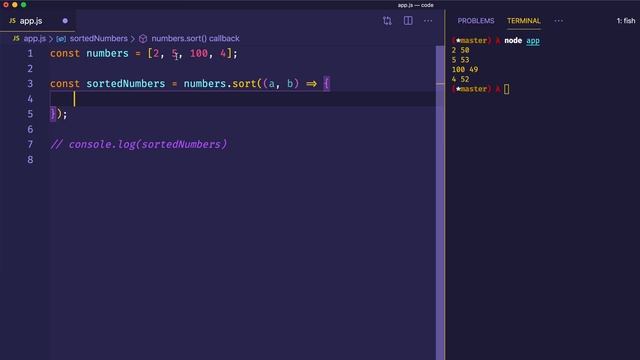Click the terminal output line '4 52'
The height and width of the screenshot is (360, 640).
[x=460, y=79]
